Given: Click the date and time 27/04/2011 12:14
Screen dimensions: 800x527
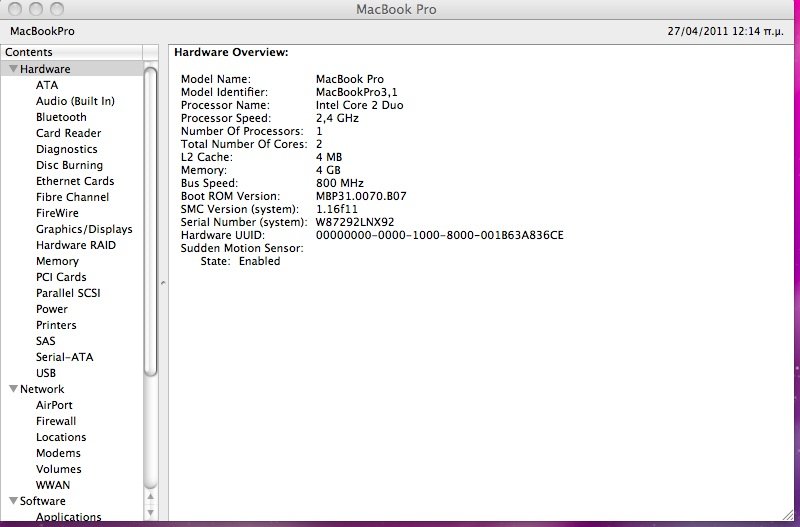Looking at the screenshot, I should pos(726,31).
